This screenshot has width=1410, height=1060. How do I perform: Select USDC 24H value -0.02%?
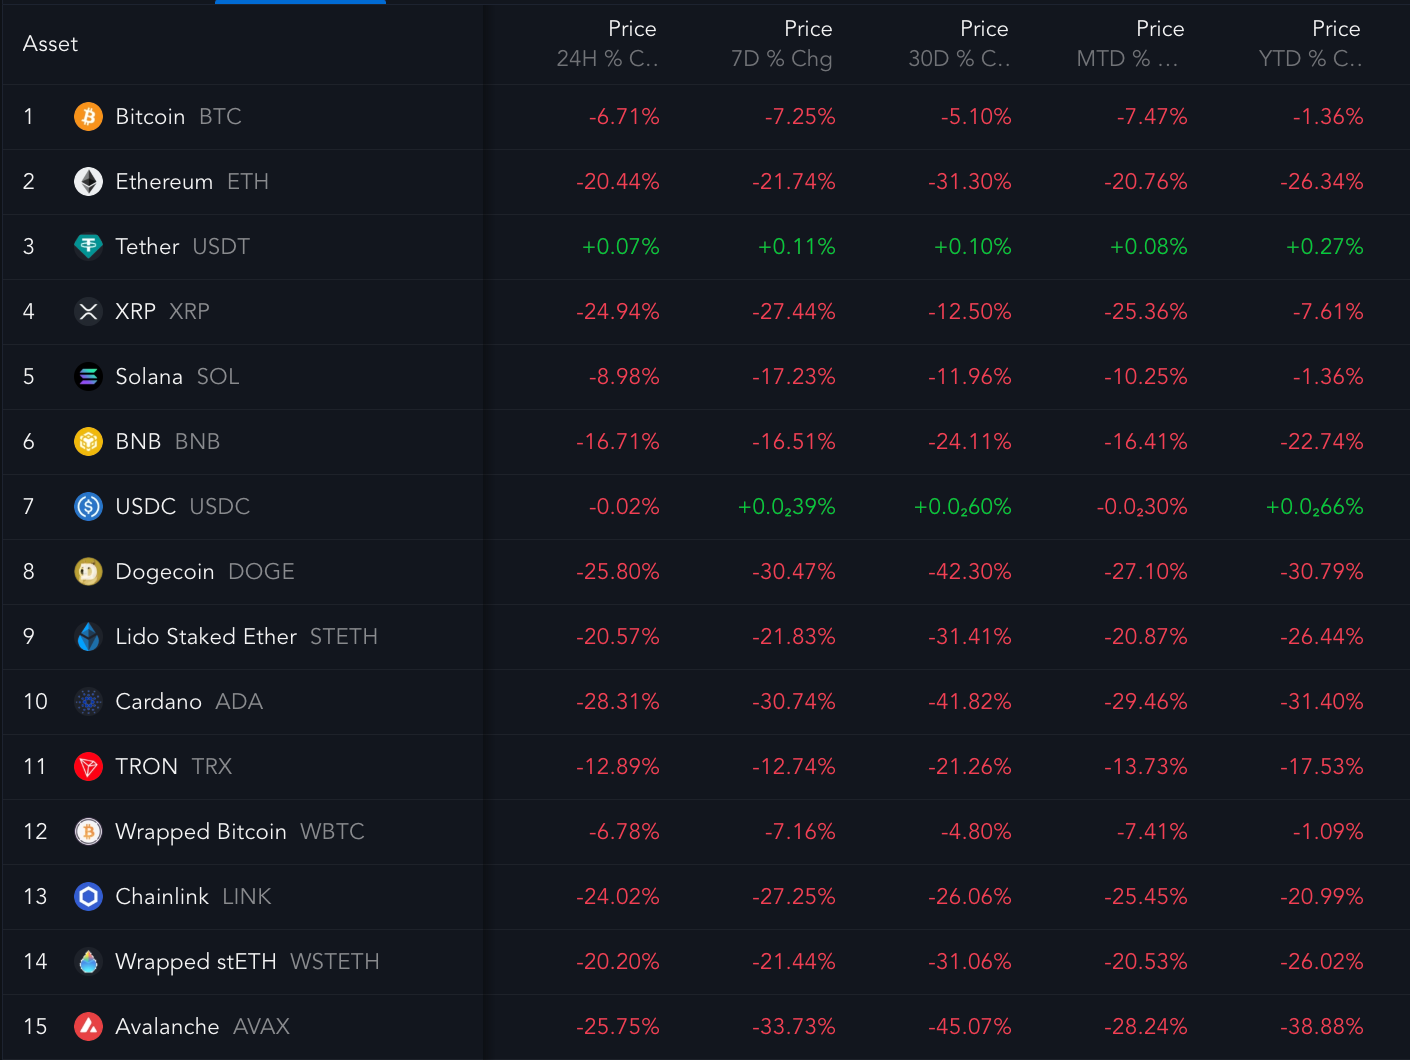[x=624, y=507]
